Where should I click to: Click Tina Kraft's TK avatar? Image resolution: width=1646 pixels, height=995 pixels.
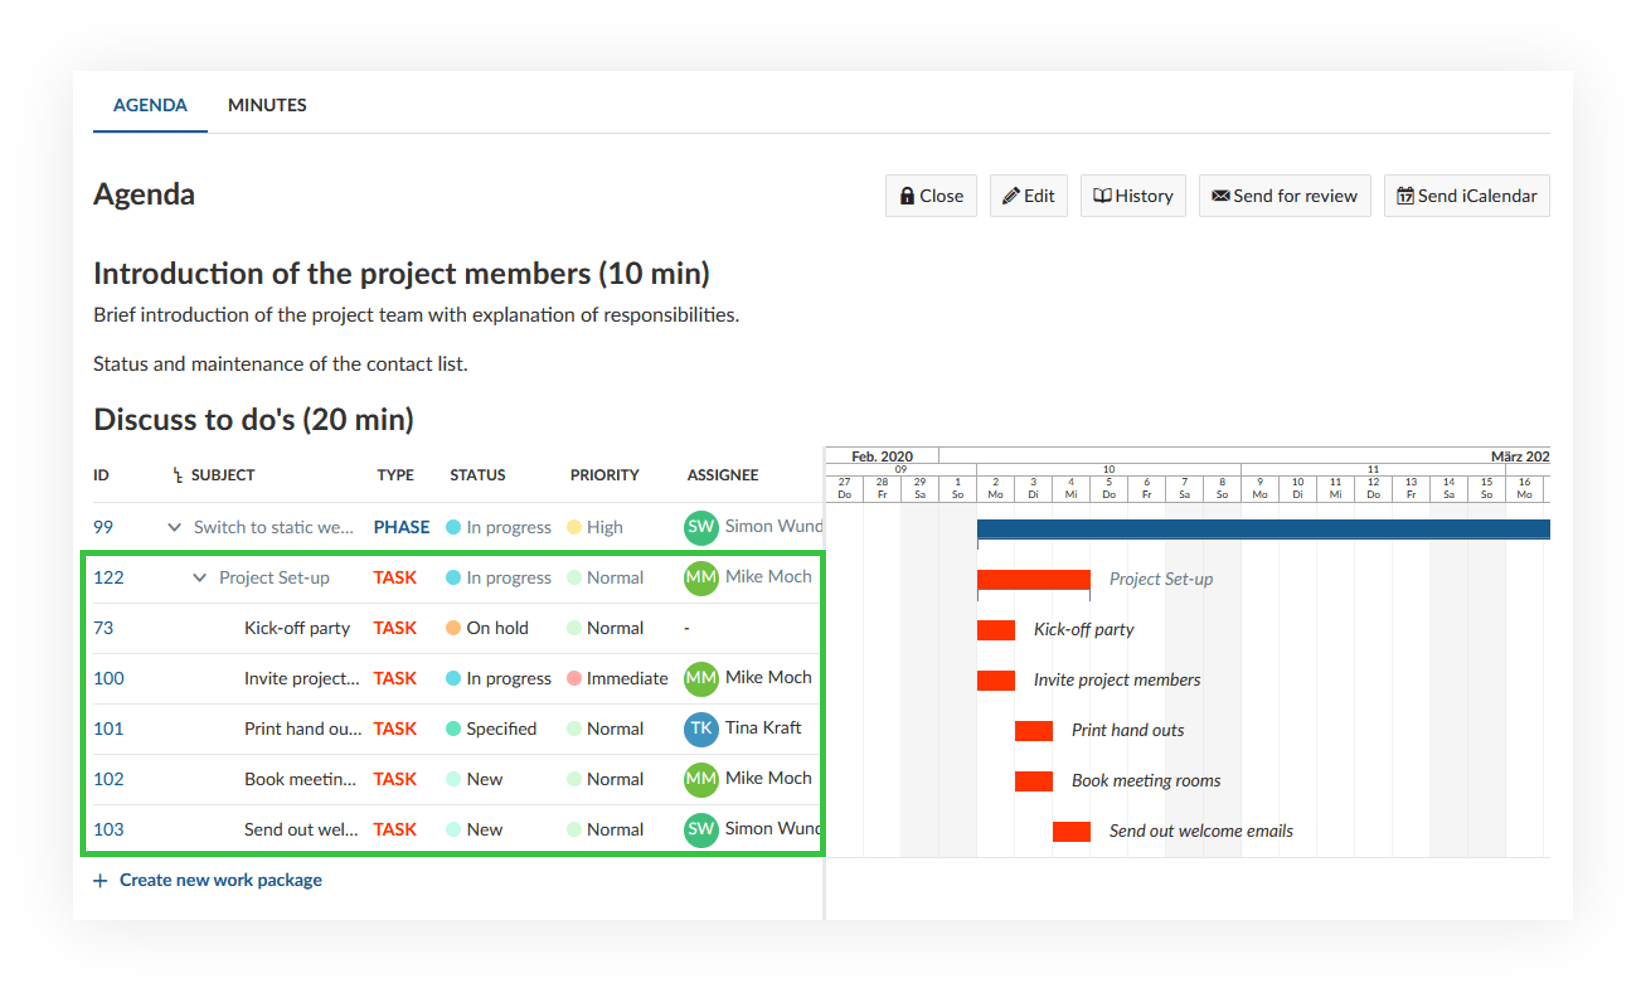pyautogui.click(x=701, y=729)
